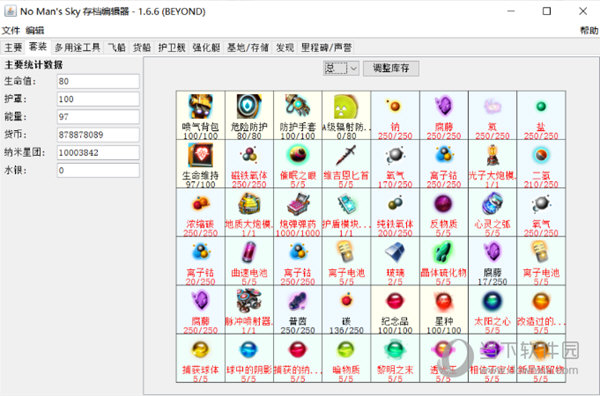Click the 腐藤 slot showing 17/250
This screenshot has height=396, width=600.
[492, 261]
